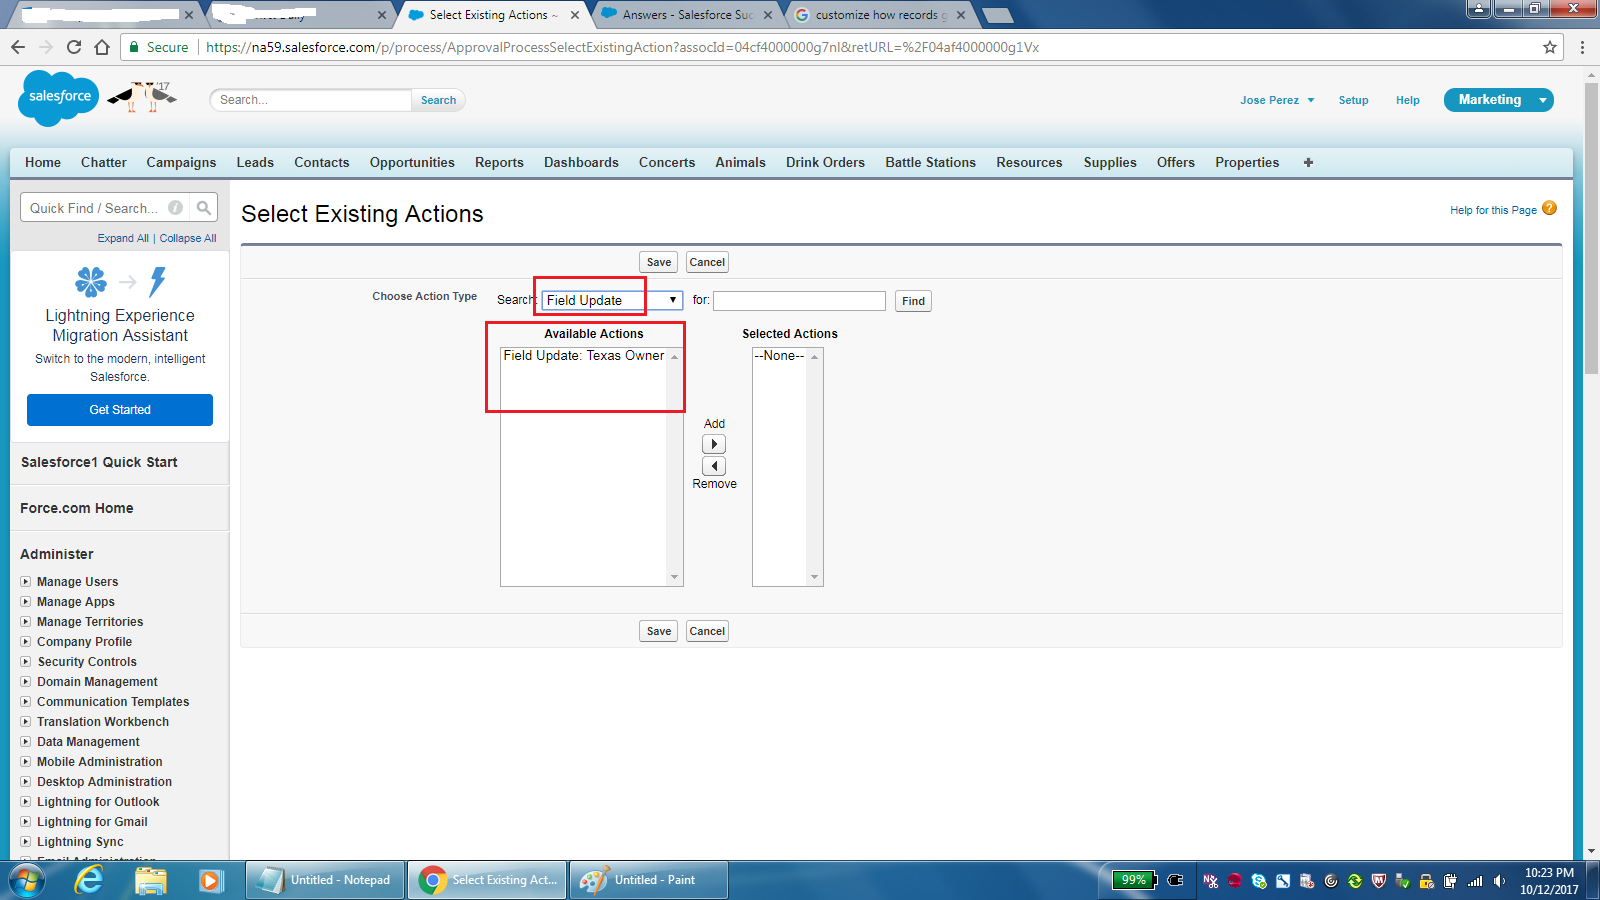Image resolution: width=1600 pixels, height=900 pixels.
Task: Click the plus icon for all tabs
Action: [x=1308, y=162]
